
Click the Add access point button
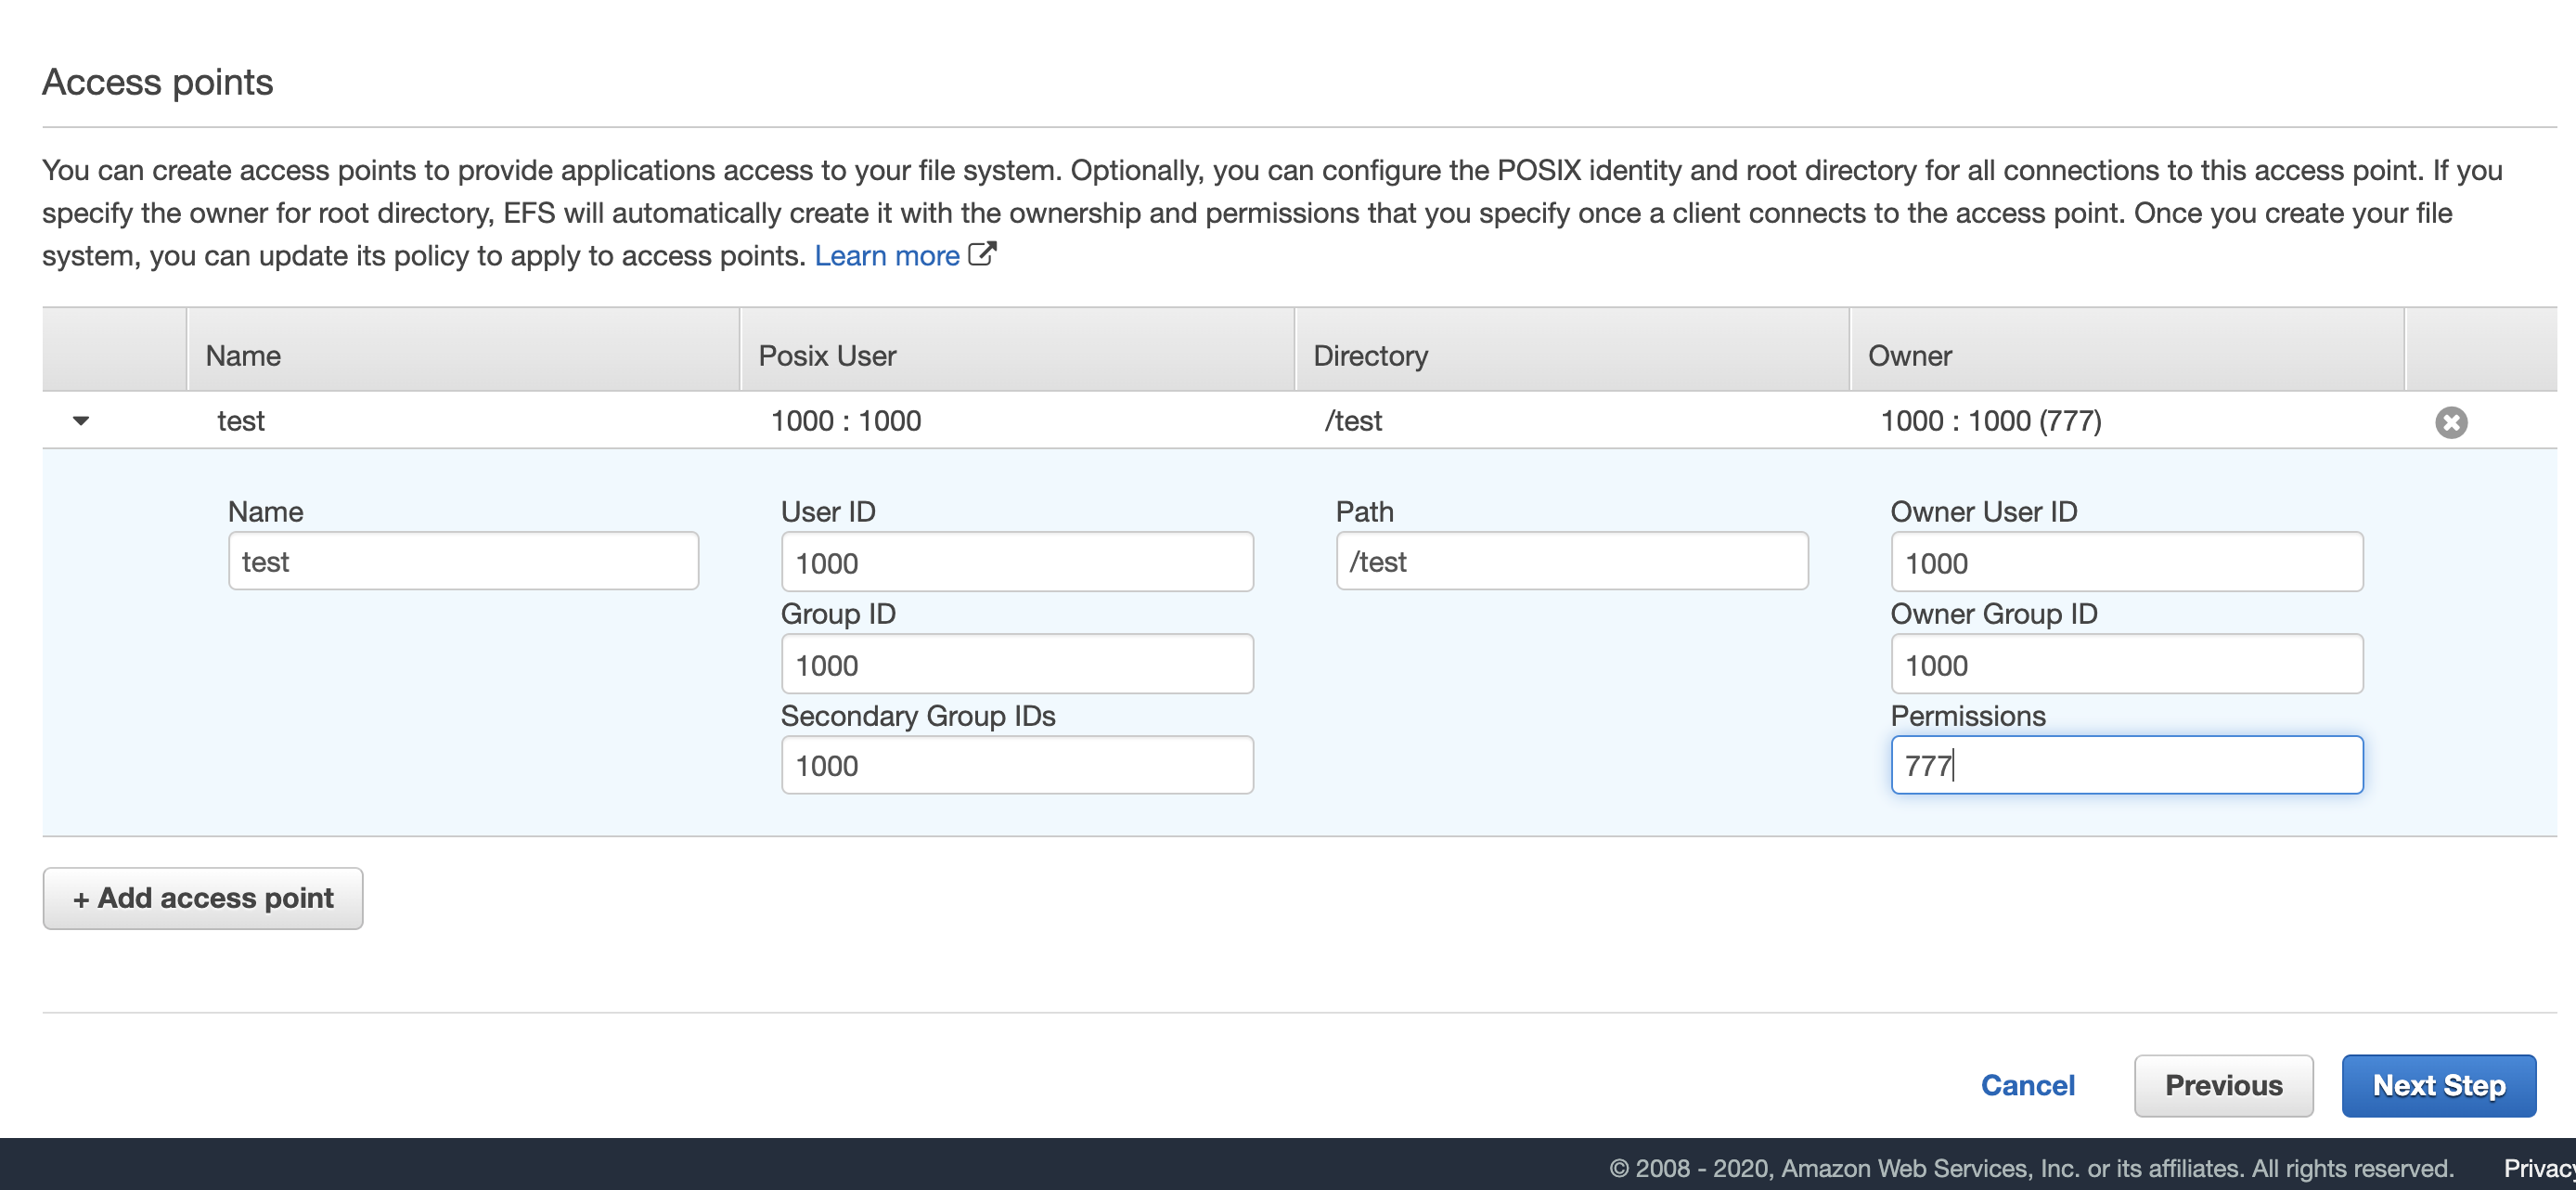click(203, 898)
